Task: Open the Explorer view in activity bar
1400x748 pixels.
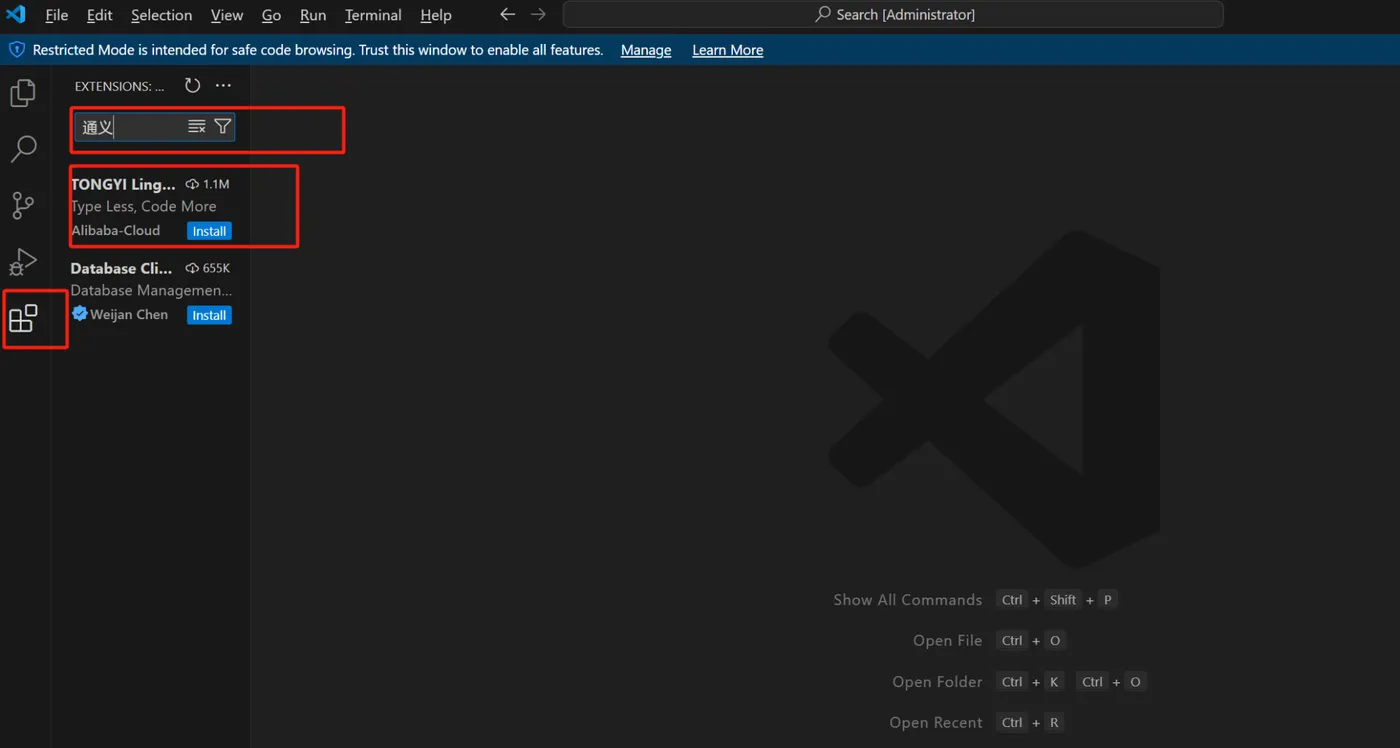Action: click(x=23, y=93)
